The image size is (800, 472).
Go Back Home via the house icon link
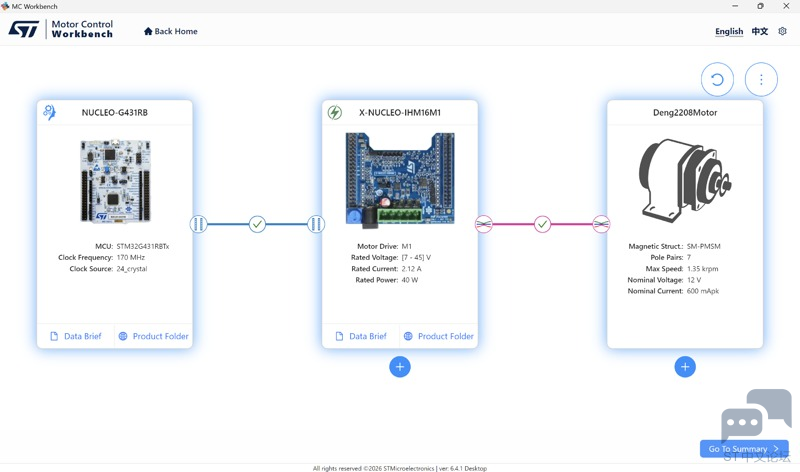click(x=170, y=31)
